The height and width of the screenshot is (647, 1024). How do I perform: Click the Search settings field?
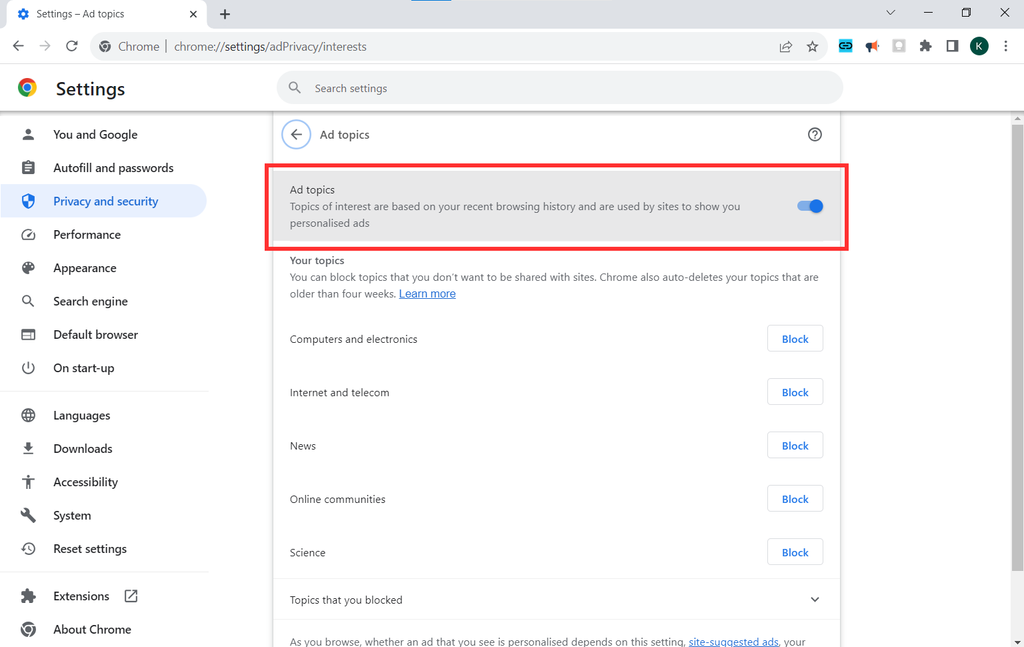(x=560, y=88)
